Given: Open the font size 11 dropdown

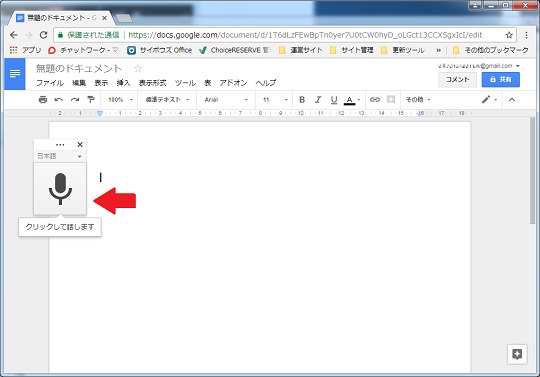Looking at the screenshot, I should click(x=274, y=100).
